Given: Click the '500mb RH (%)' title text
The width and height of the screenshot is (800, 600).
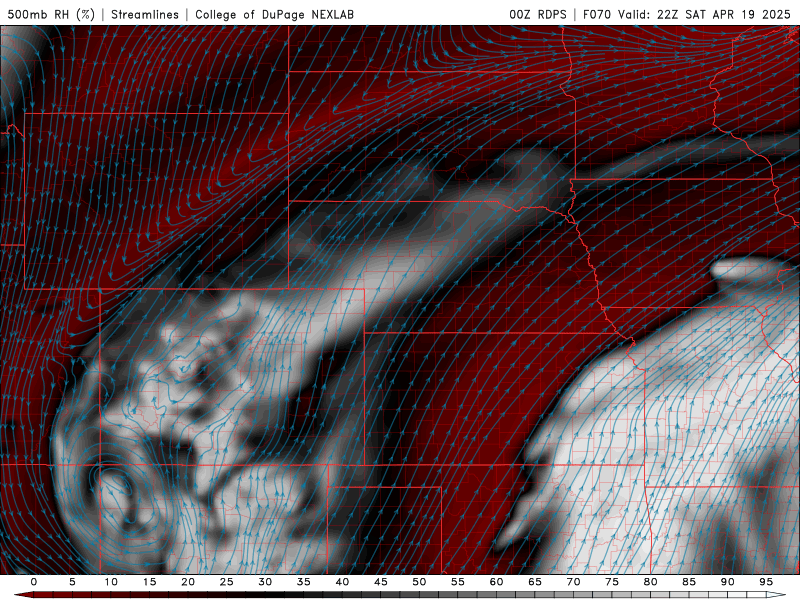Looking at the screenshot, I should click(x=51, y=14).
